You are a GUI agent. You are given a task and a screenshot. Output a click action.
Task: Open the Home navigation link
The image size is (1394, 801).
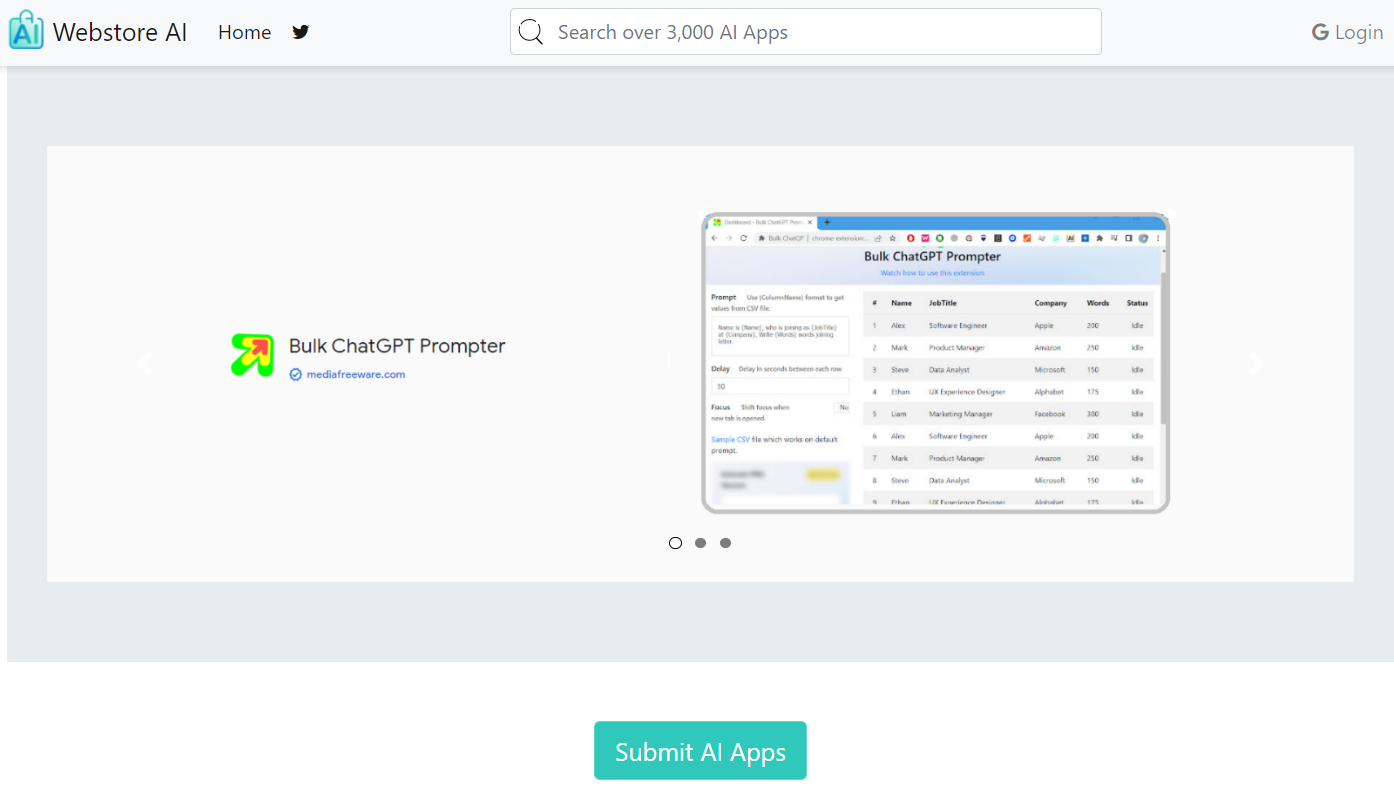pyautogui.click(x=245, y=32)
